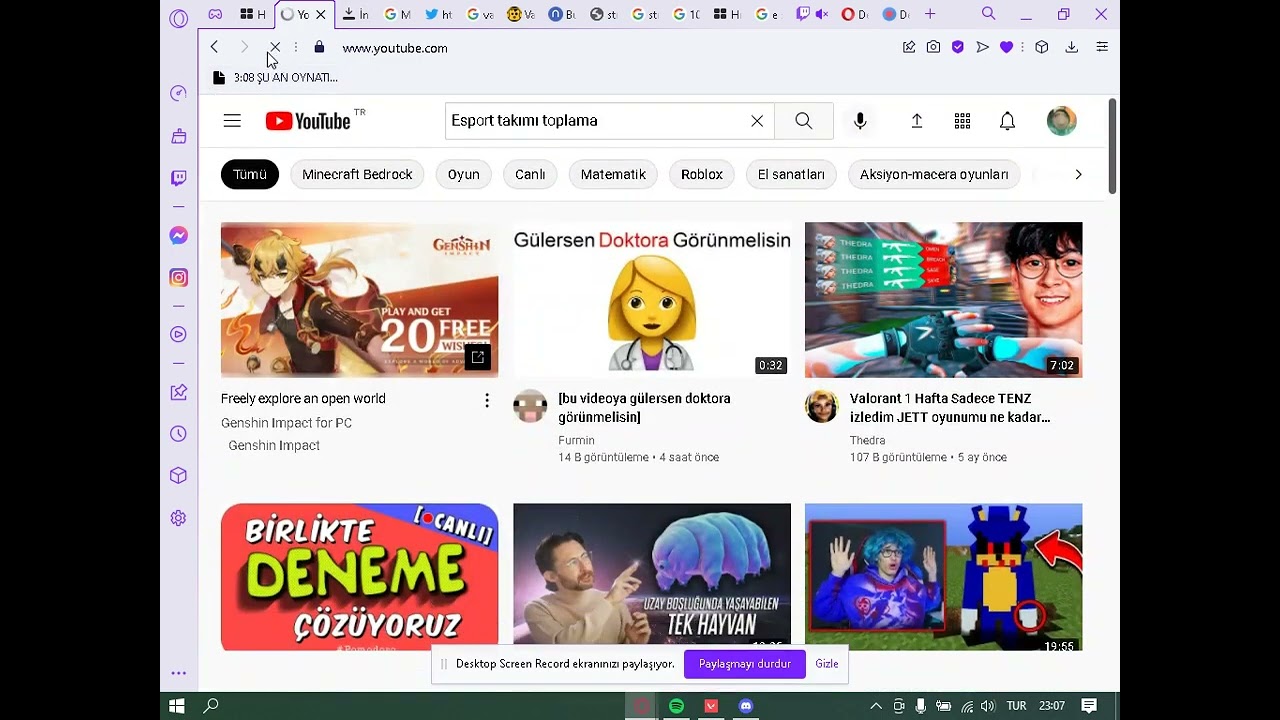
Task: Open Furmin channel link
Action: pyautogui.click(x=576, y=440)
